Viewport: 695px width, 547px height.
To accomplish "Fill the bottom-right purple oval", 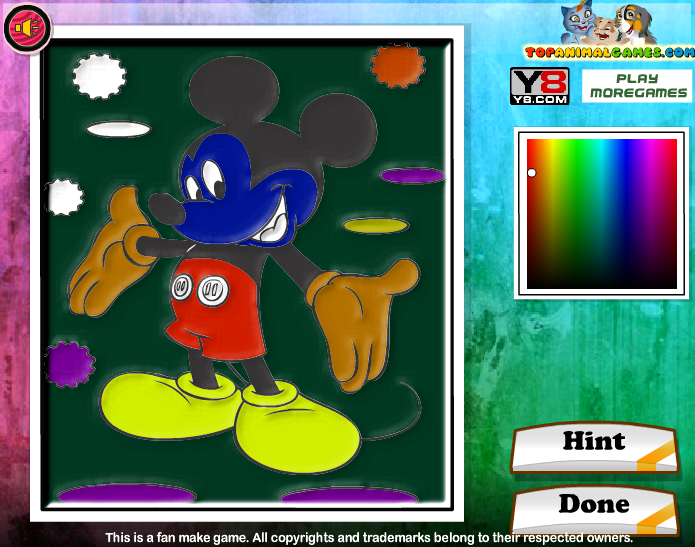I will (349, 496).
